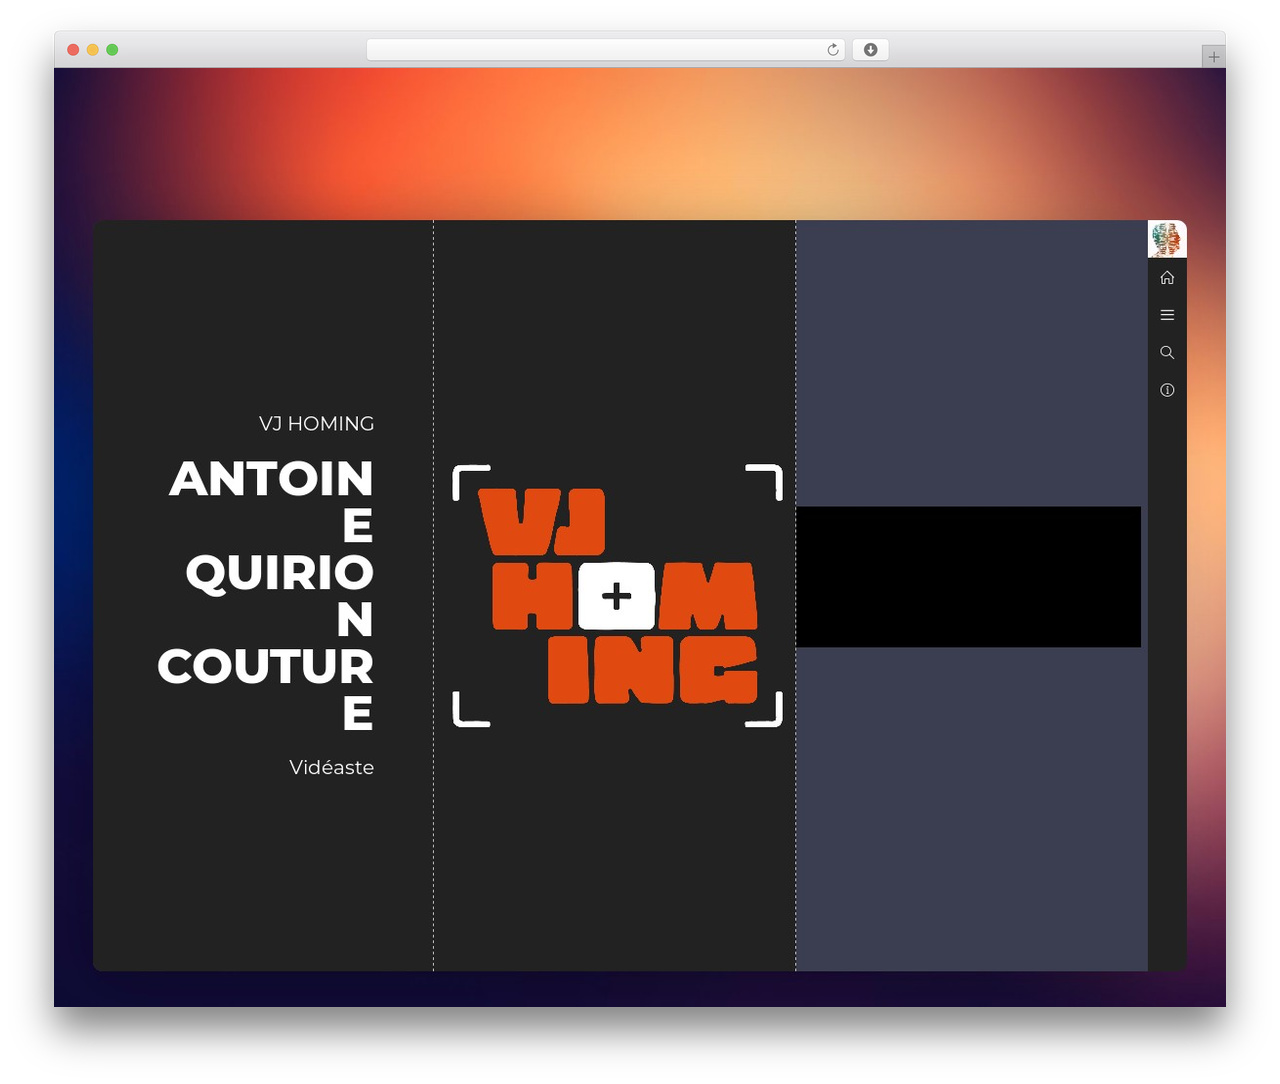Click the Vidéaste subtitle text

(331, 767)
